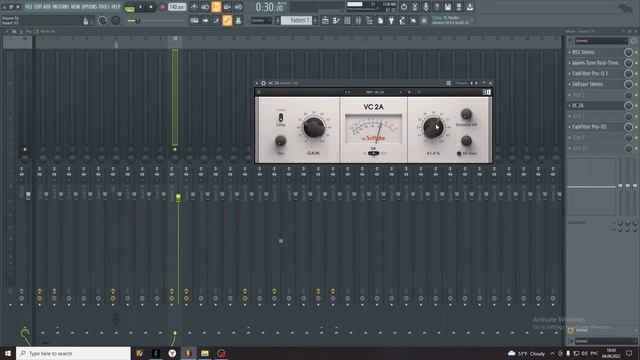Expand the DeEsser Stereo slot arrow

click(x=570, y=84)
